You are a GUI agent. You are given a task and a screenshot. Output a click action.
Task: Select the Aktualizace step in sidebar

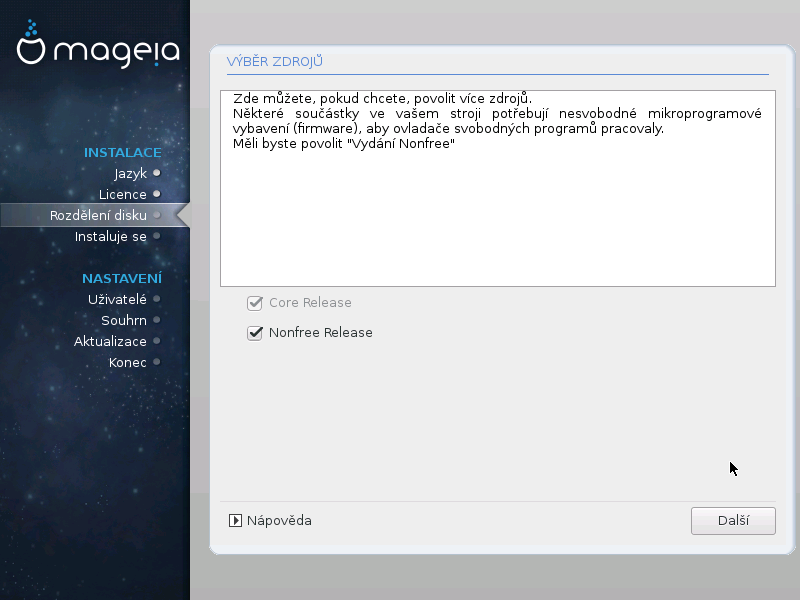point(110,341)
